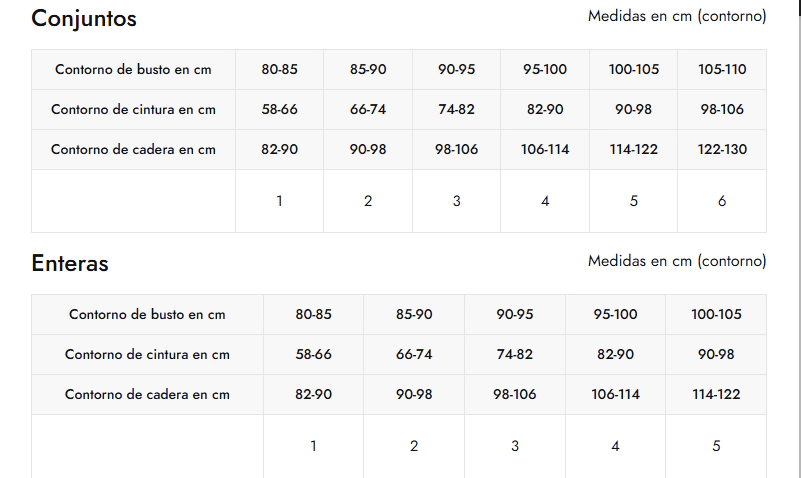The width and height of the screenshot is (801, 478).
Task: Click the 58-66 cintura cell in Enteras
Action: (x=313, y=354)
